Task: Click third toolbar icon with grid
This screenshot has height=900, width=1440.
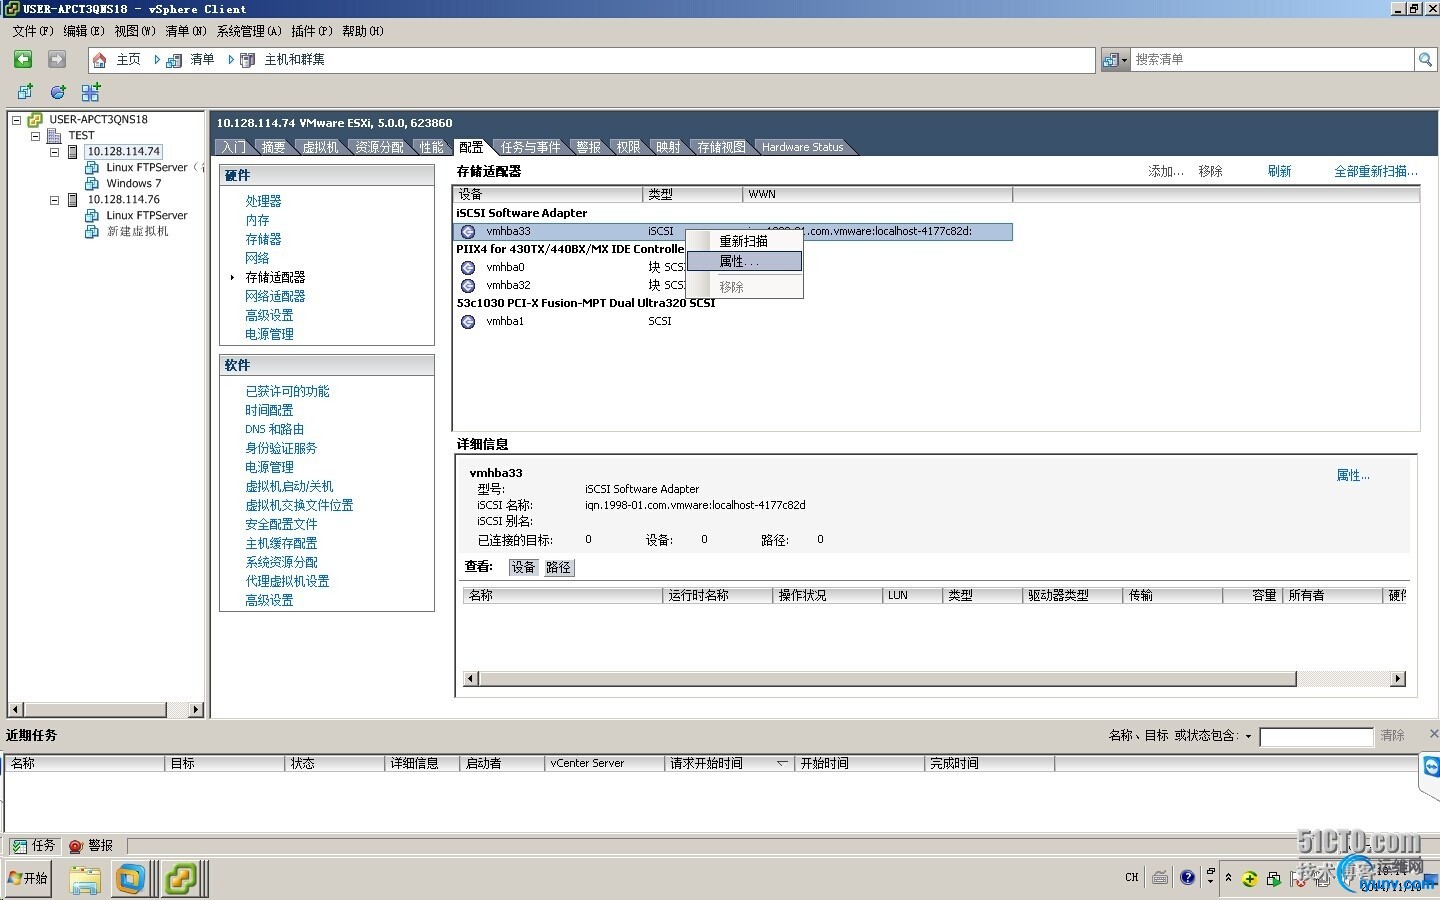Action: click(91, 92)
